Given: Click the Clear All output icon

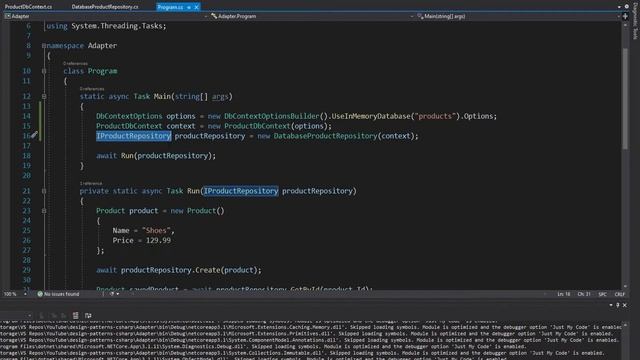Looking at the screenshot, I should tap(76, 316).
